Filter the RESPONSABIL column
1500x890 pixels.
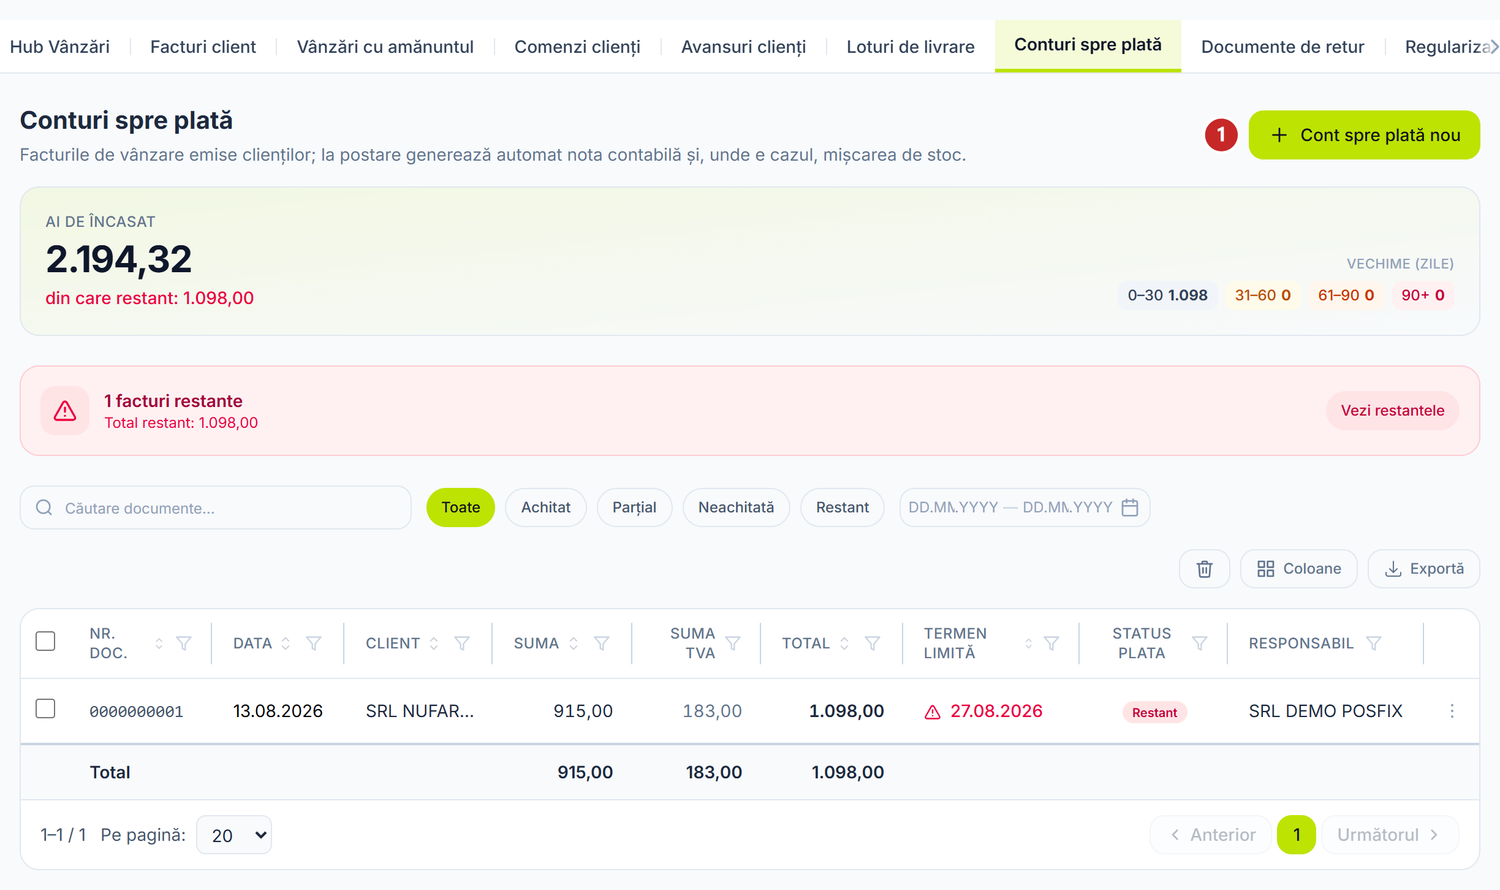(x=1374, y=643)
